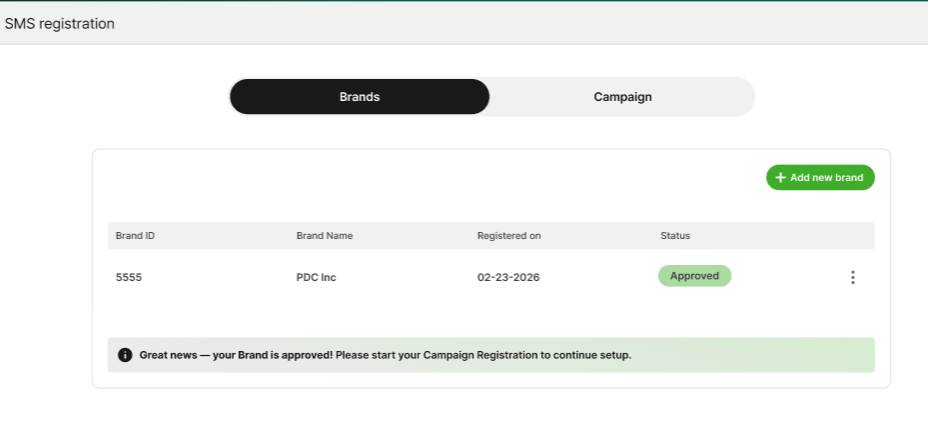Image resolution: width=928 pixels, height=438 pixels.
Task: Click the Status column header
Action: tap(675, 236)
